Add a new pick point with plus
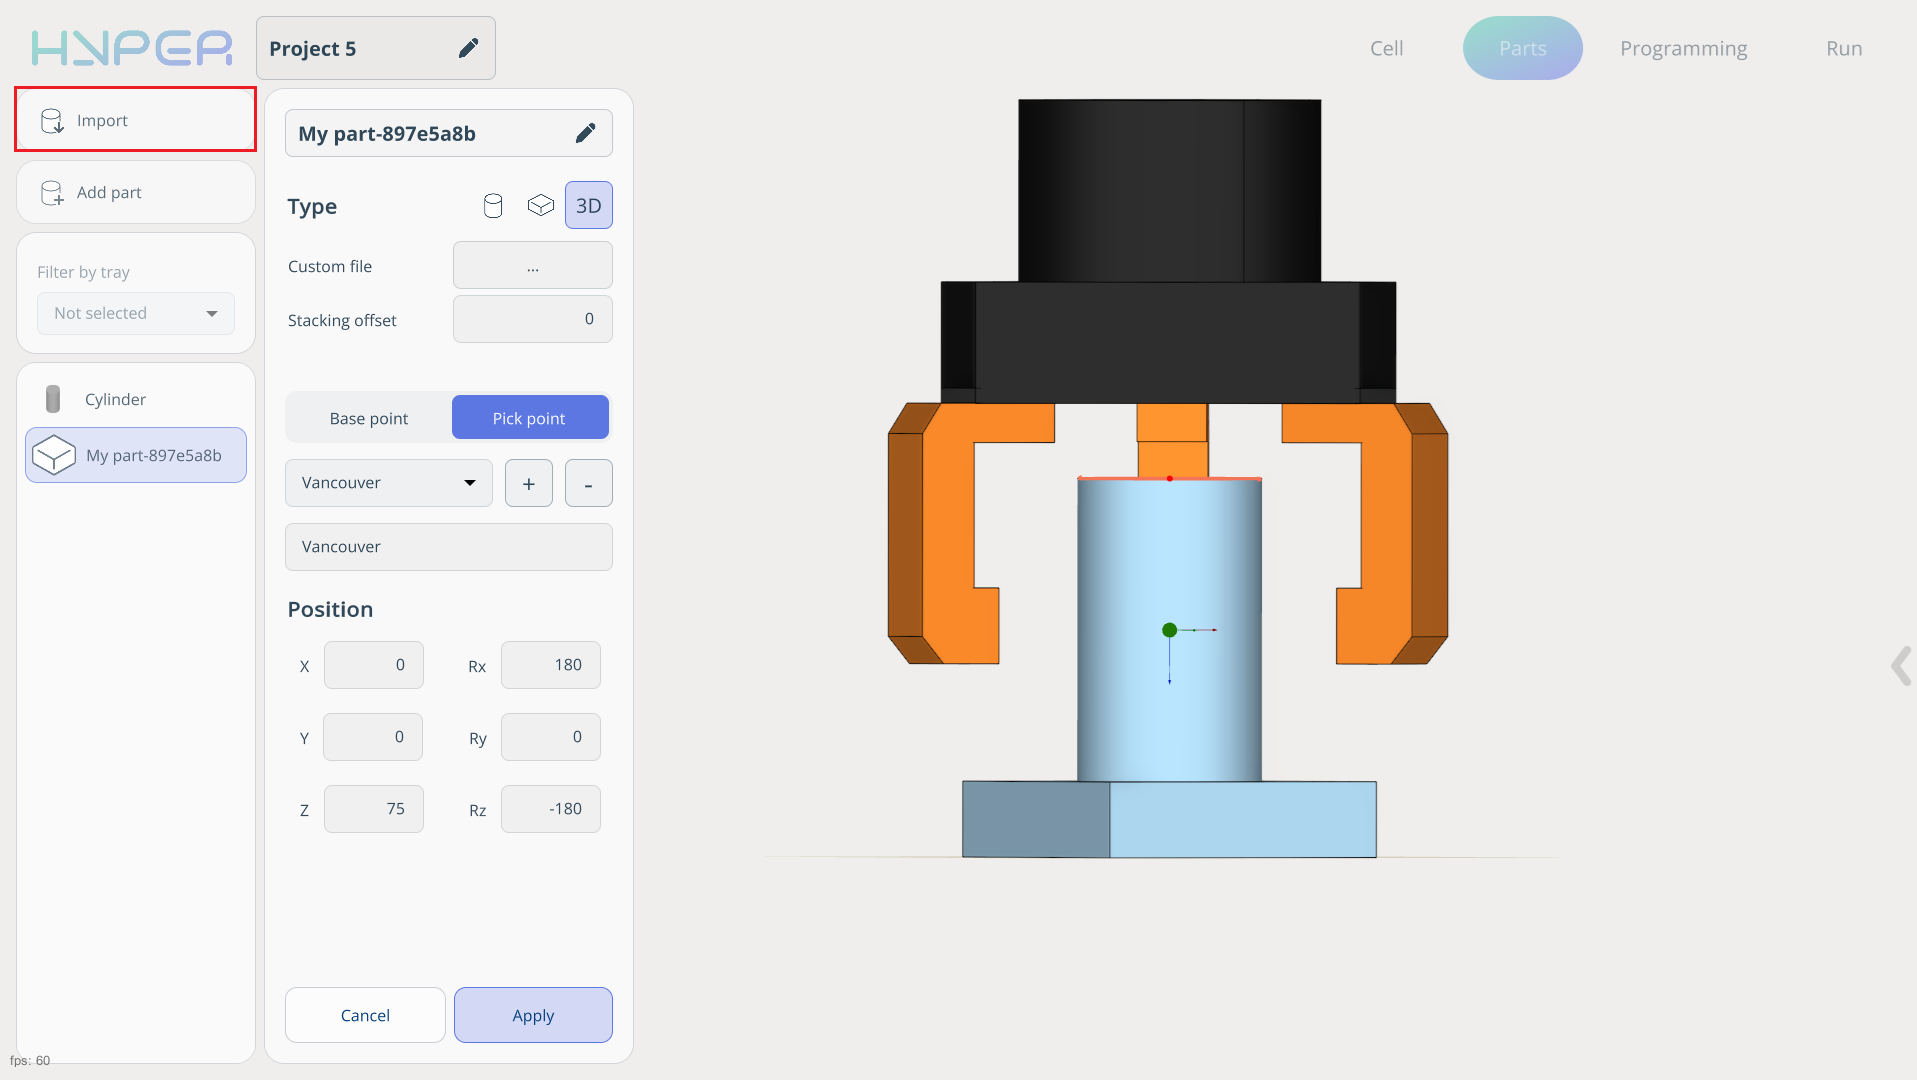Screen dimensions: 1917x1080 (529, 484)
